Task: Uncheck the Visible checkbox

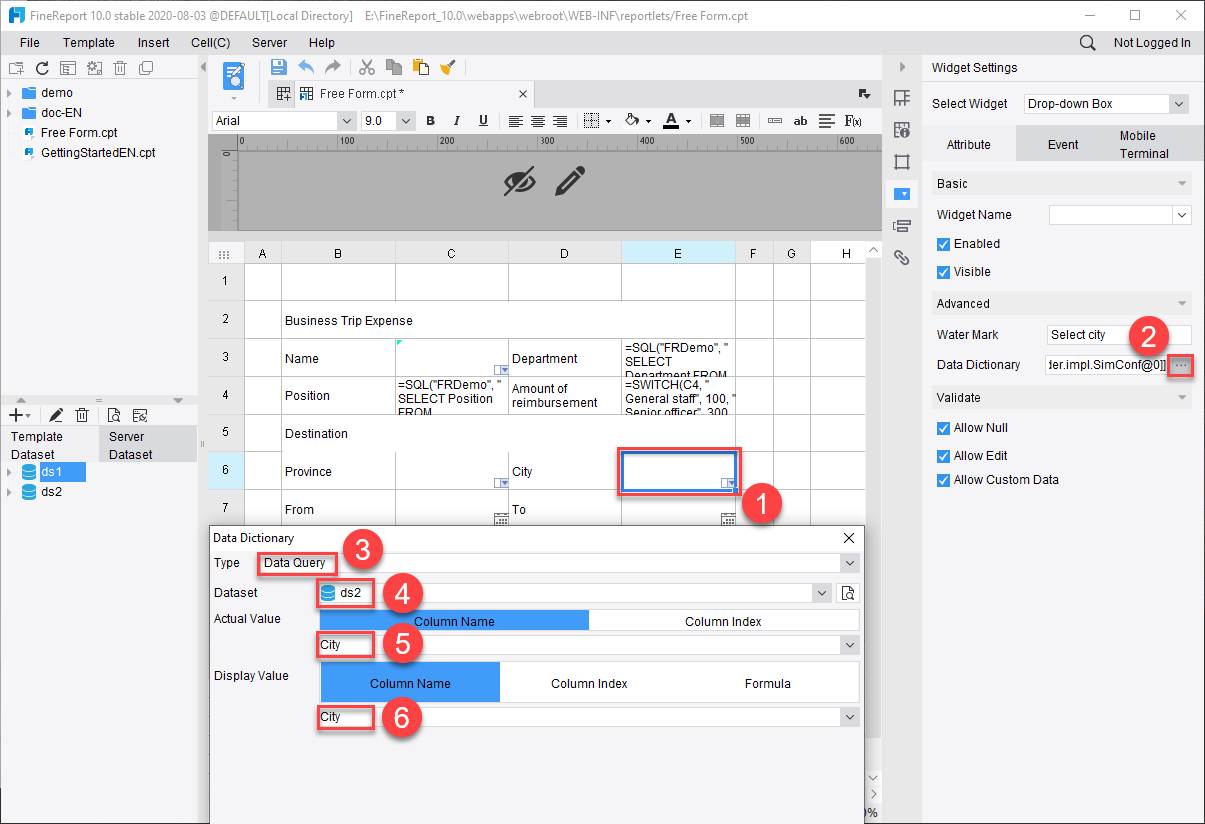Action: (943, 272)
